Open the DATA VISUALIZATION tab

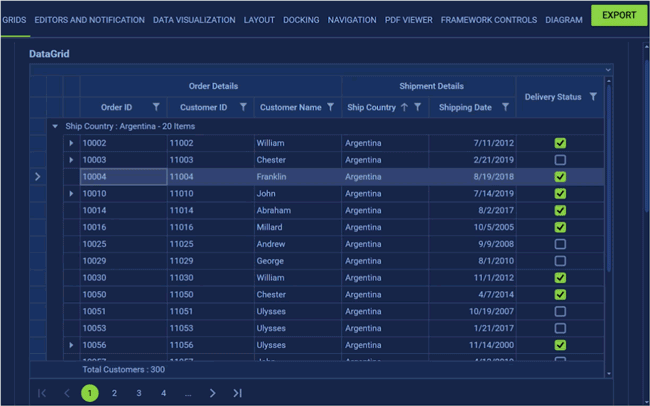point(194,20)
